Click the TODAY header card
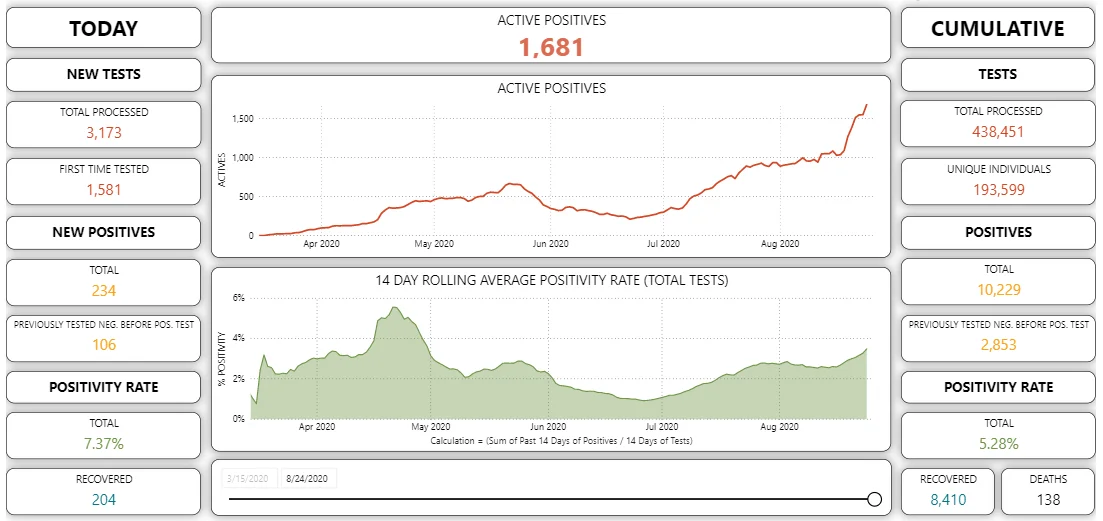The height and width of the screenshot is (521, 1103). [103, 29]
